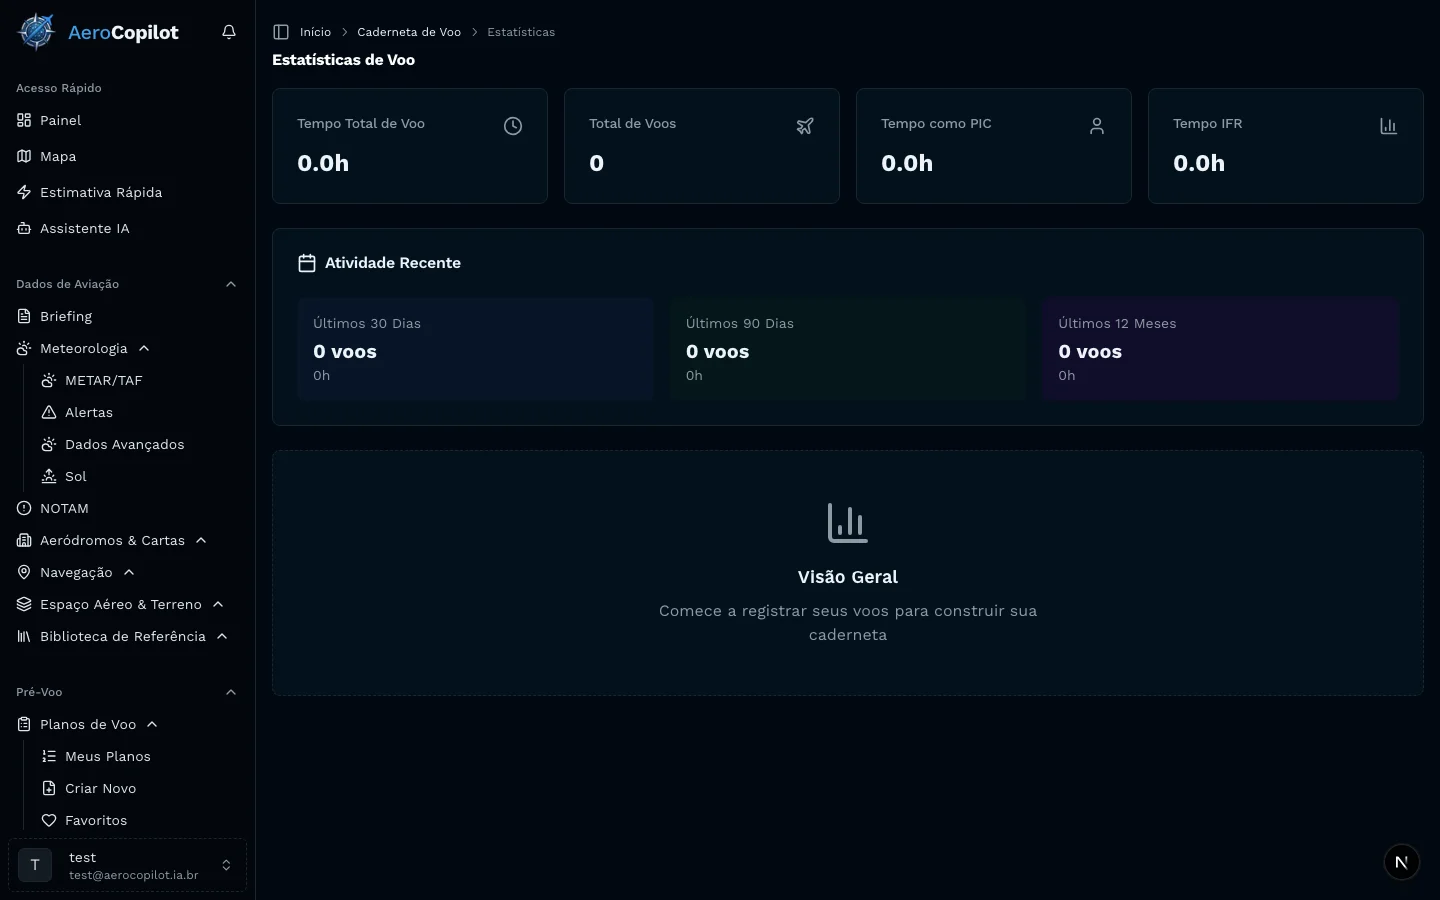Navigate to Caderneta de Voo breadcrumb
Image resolution: width=1440 pixels, height=900 pixels.
coord(409,32)
